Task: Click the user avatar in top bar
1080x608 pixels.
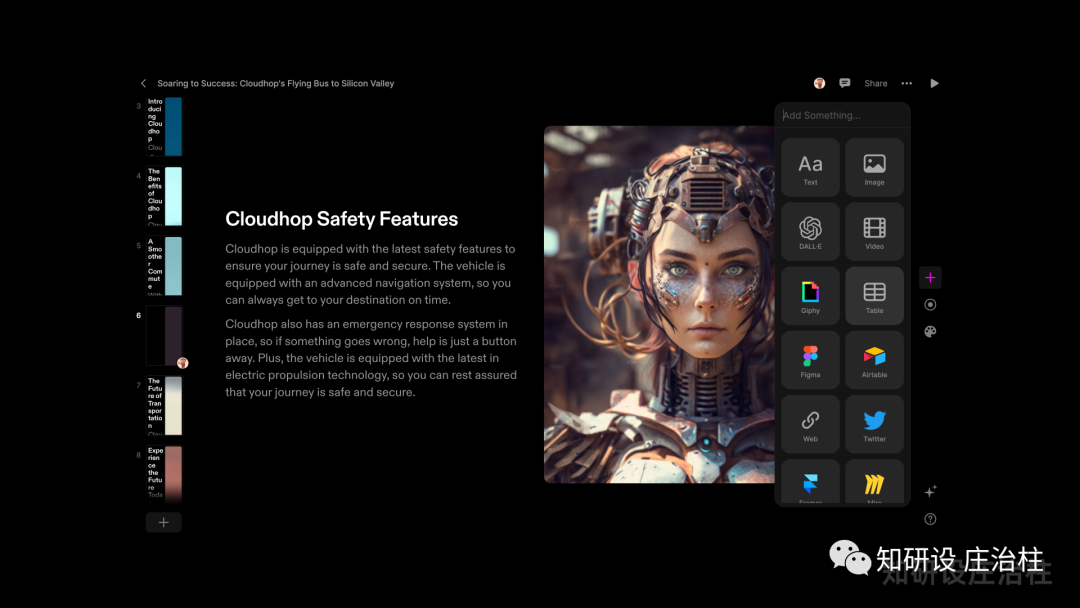Action: coord(819,83)
